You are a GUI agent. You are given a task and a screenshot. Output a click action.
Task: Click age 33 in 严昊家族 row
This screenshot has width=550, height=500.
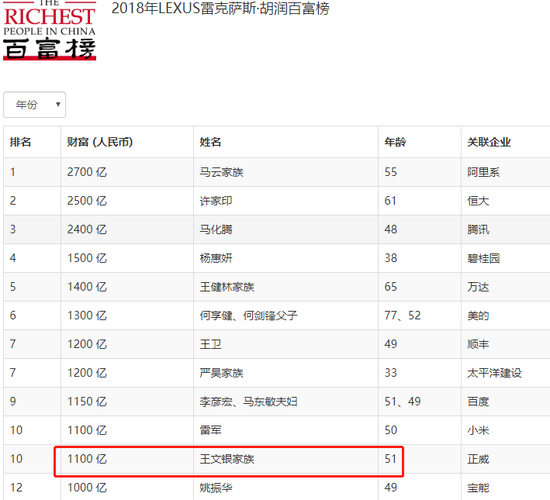(391, 373)
